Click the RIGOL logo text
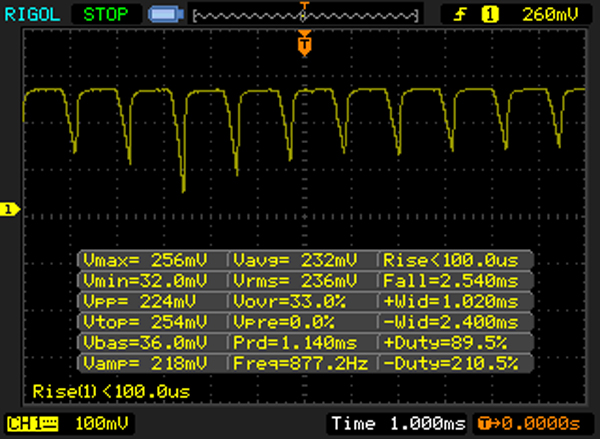The image size is (600, 439). point(33,15)
